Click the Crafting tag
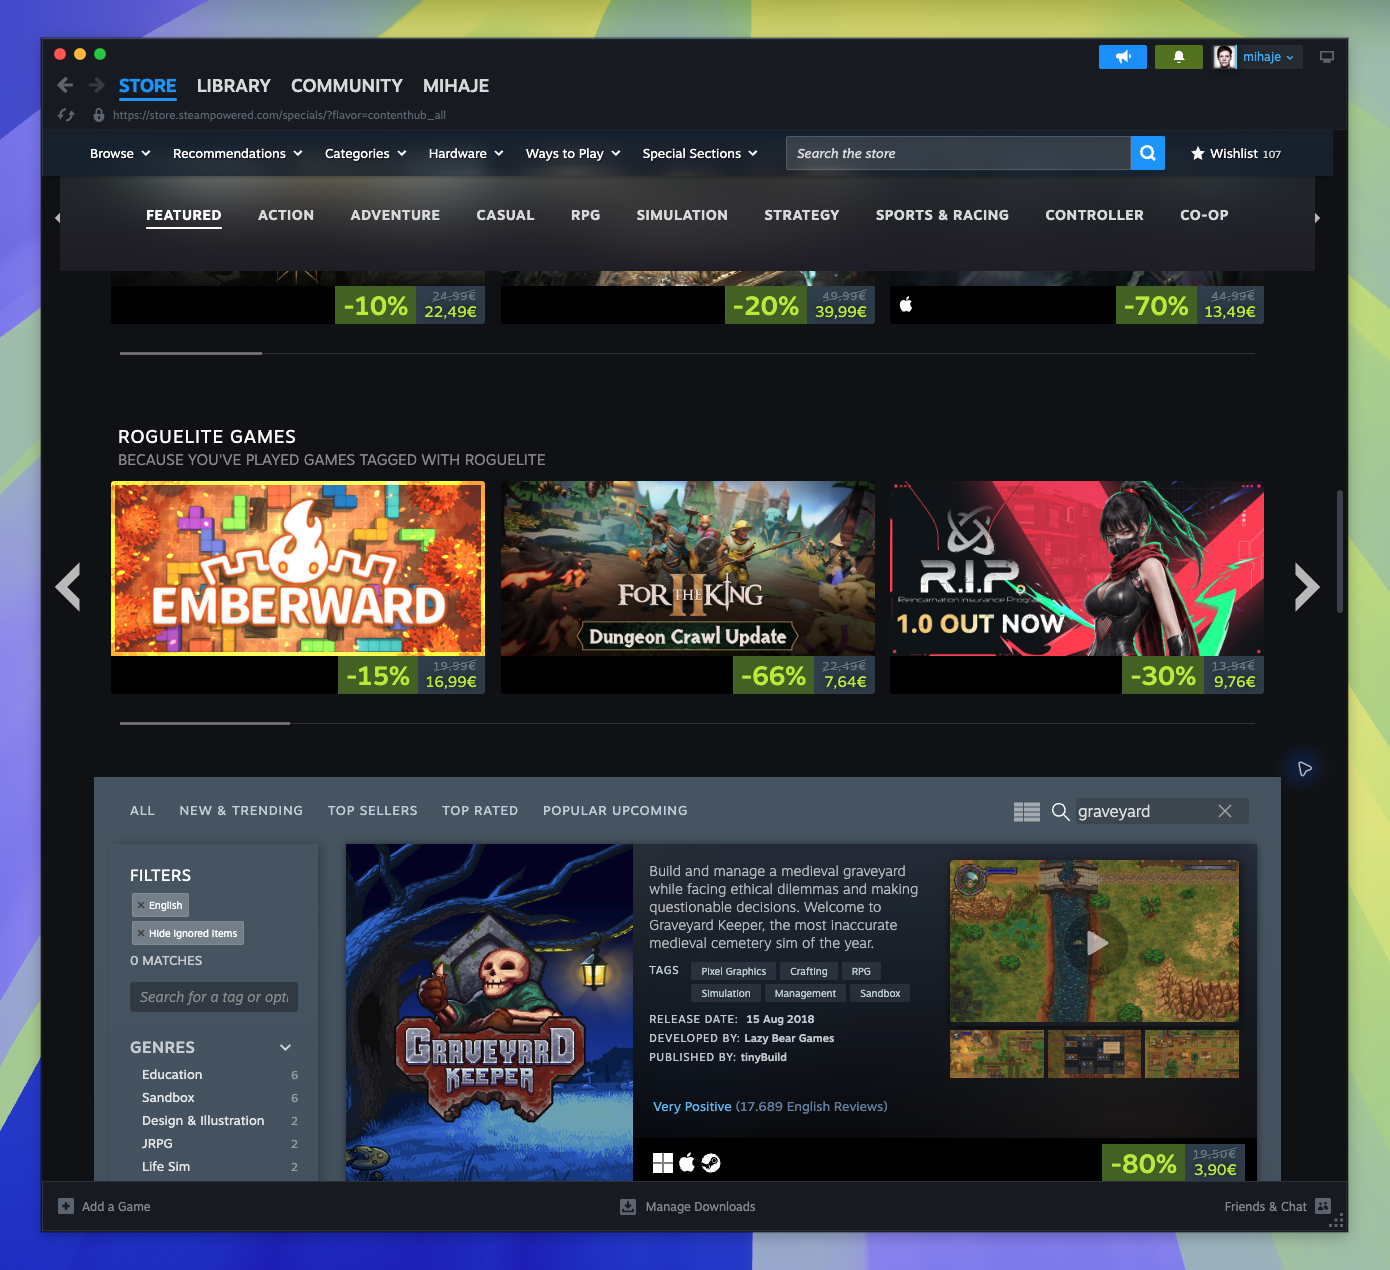The image size is (1390, 1270). [809, 971]
